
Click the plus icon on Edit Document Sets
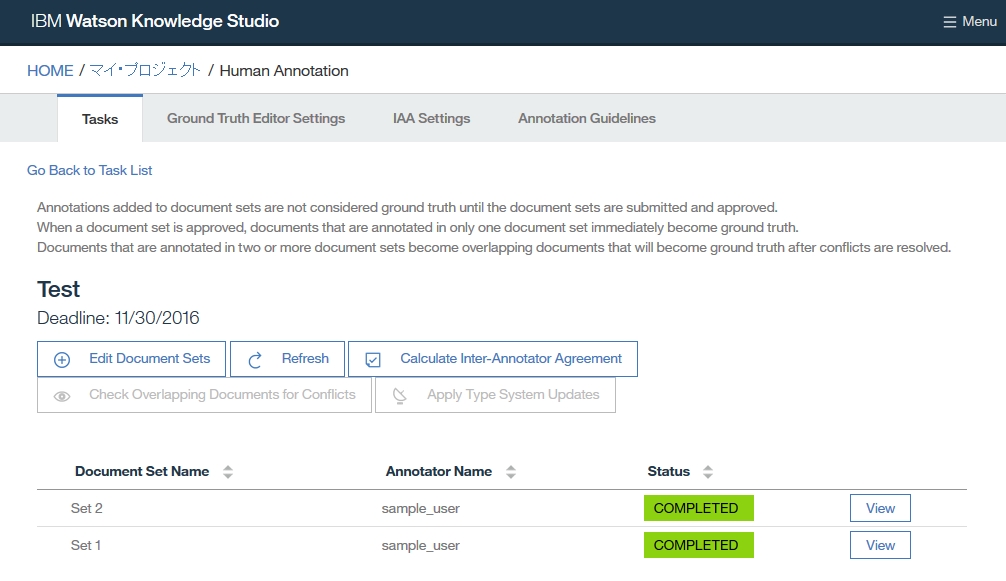point(62,360)
